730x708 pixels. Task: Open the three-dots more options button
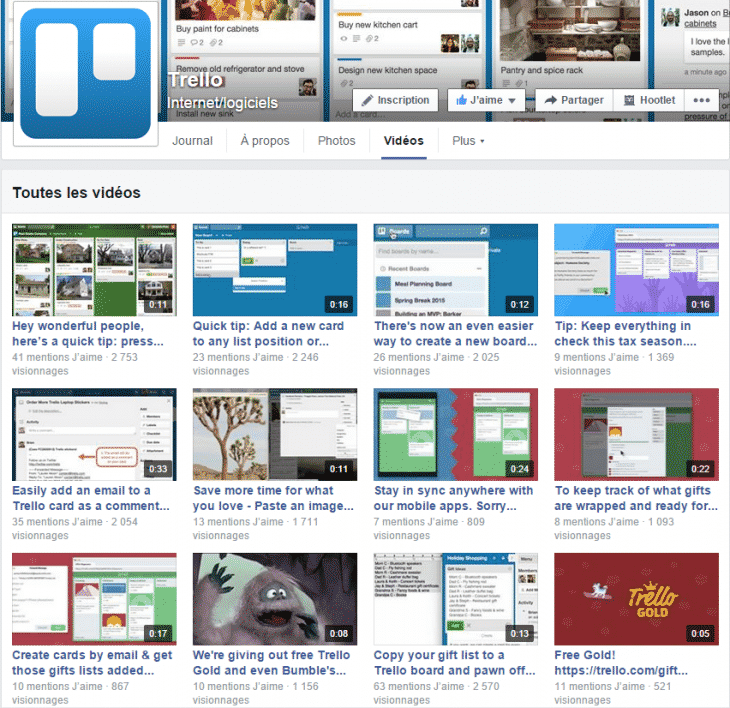pyautogui.click(x=701, y=100)
